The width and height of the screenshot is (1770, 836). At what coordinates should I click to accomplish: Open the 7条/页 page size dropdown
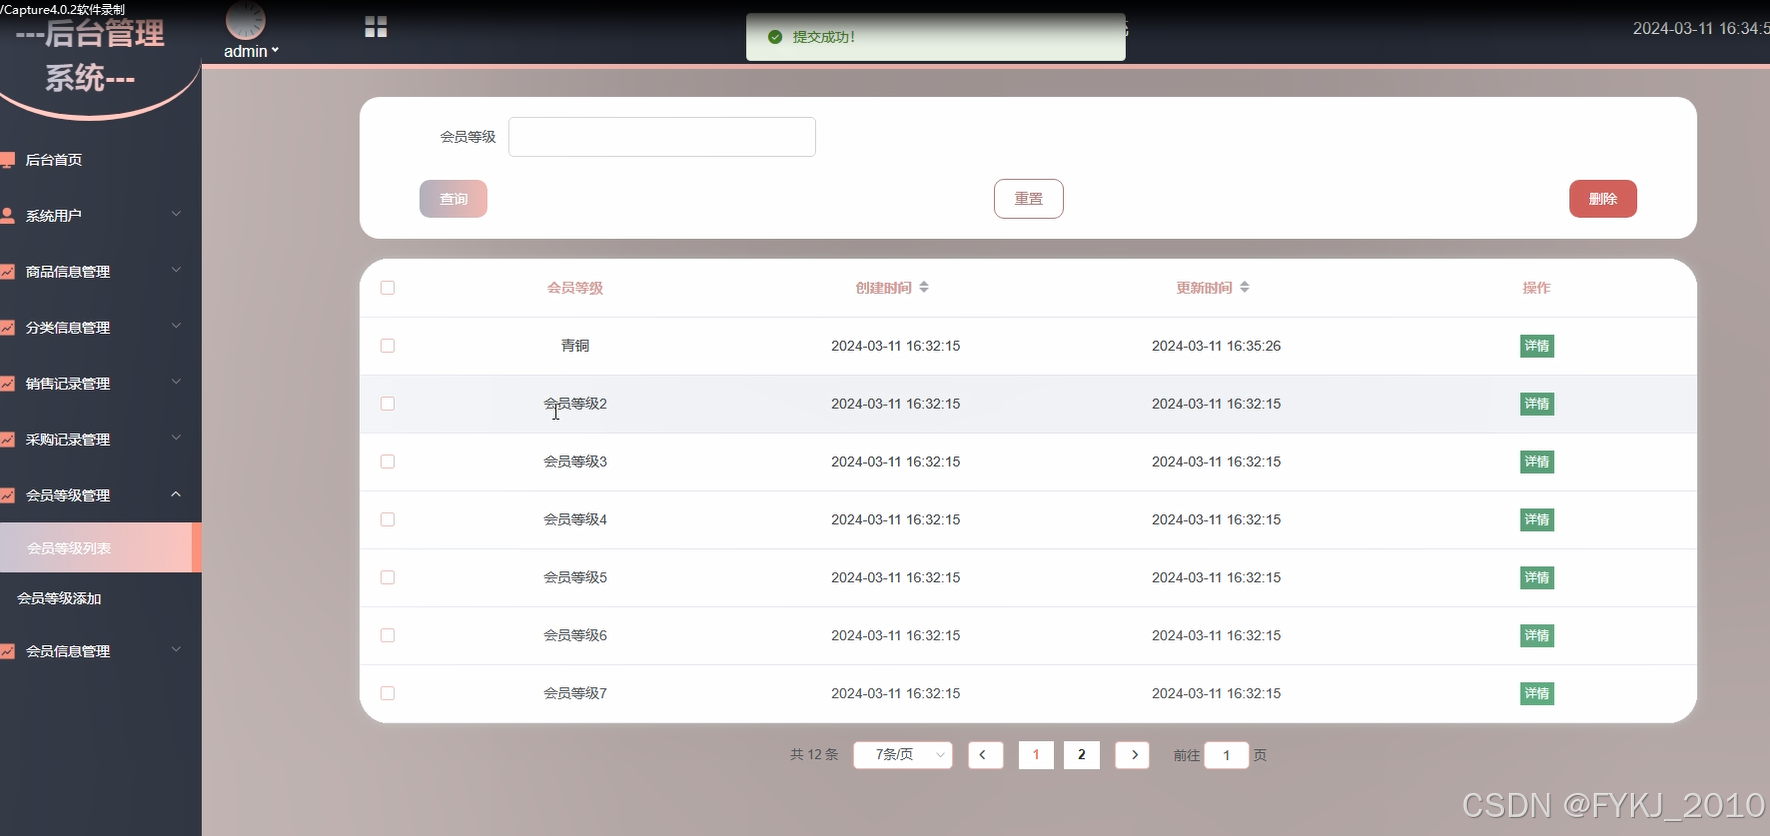(903, 755)
